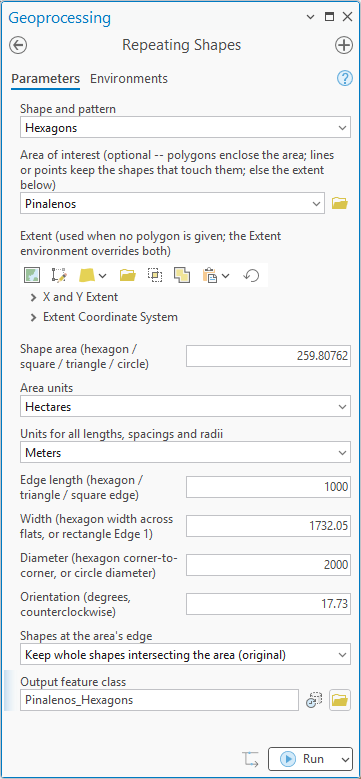Click the clipboard paste extent icon
The height and width of the screenshot is (779, 361).
(x=211, y=275)
